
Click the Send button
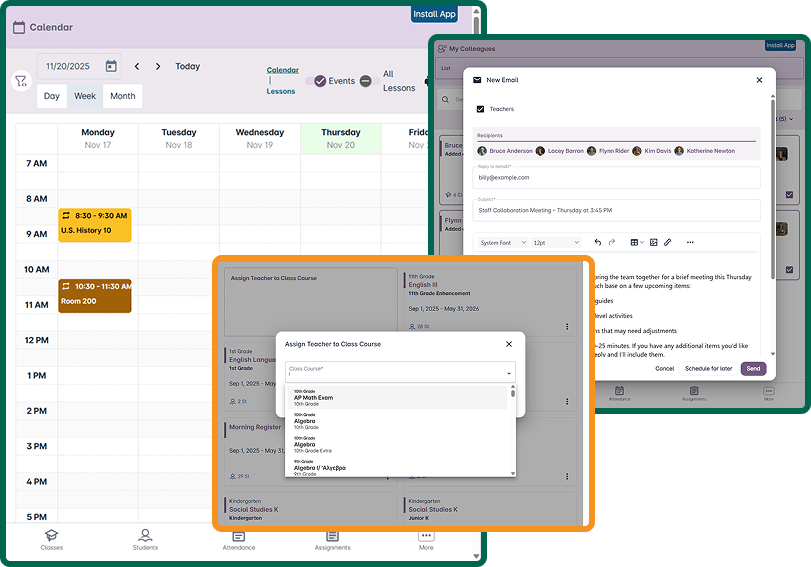click(753, 368)
